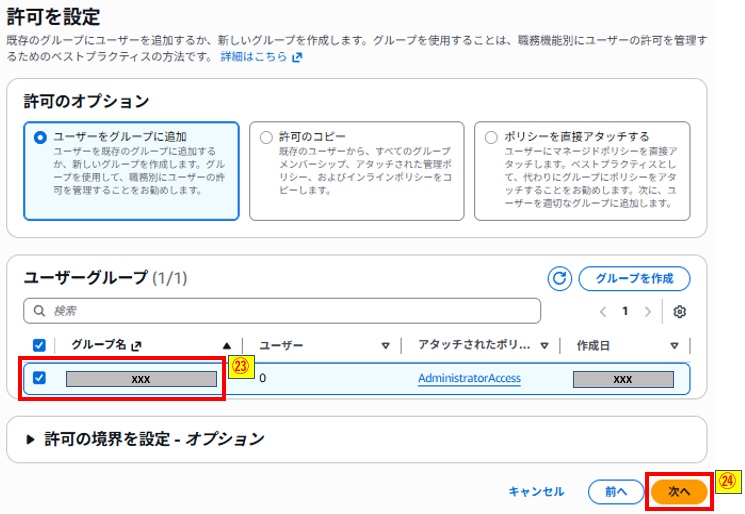
Task: Open the AdministratorAccess policy link
Action: 469,379
